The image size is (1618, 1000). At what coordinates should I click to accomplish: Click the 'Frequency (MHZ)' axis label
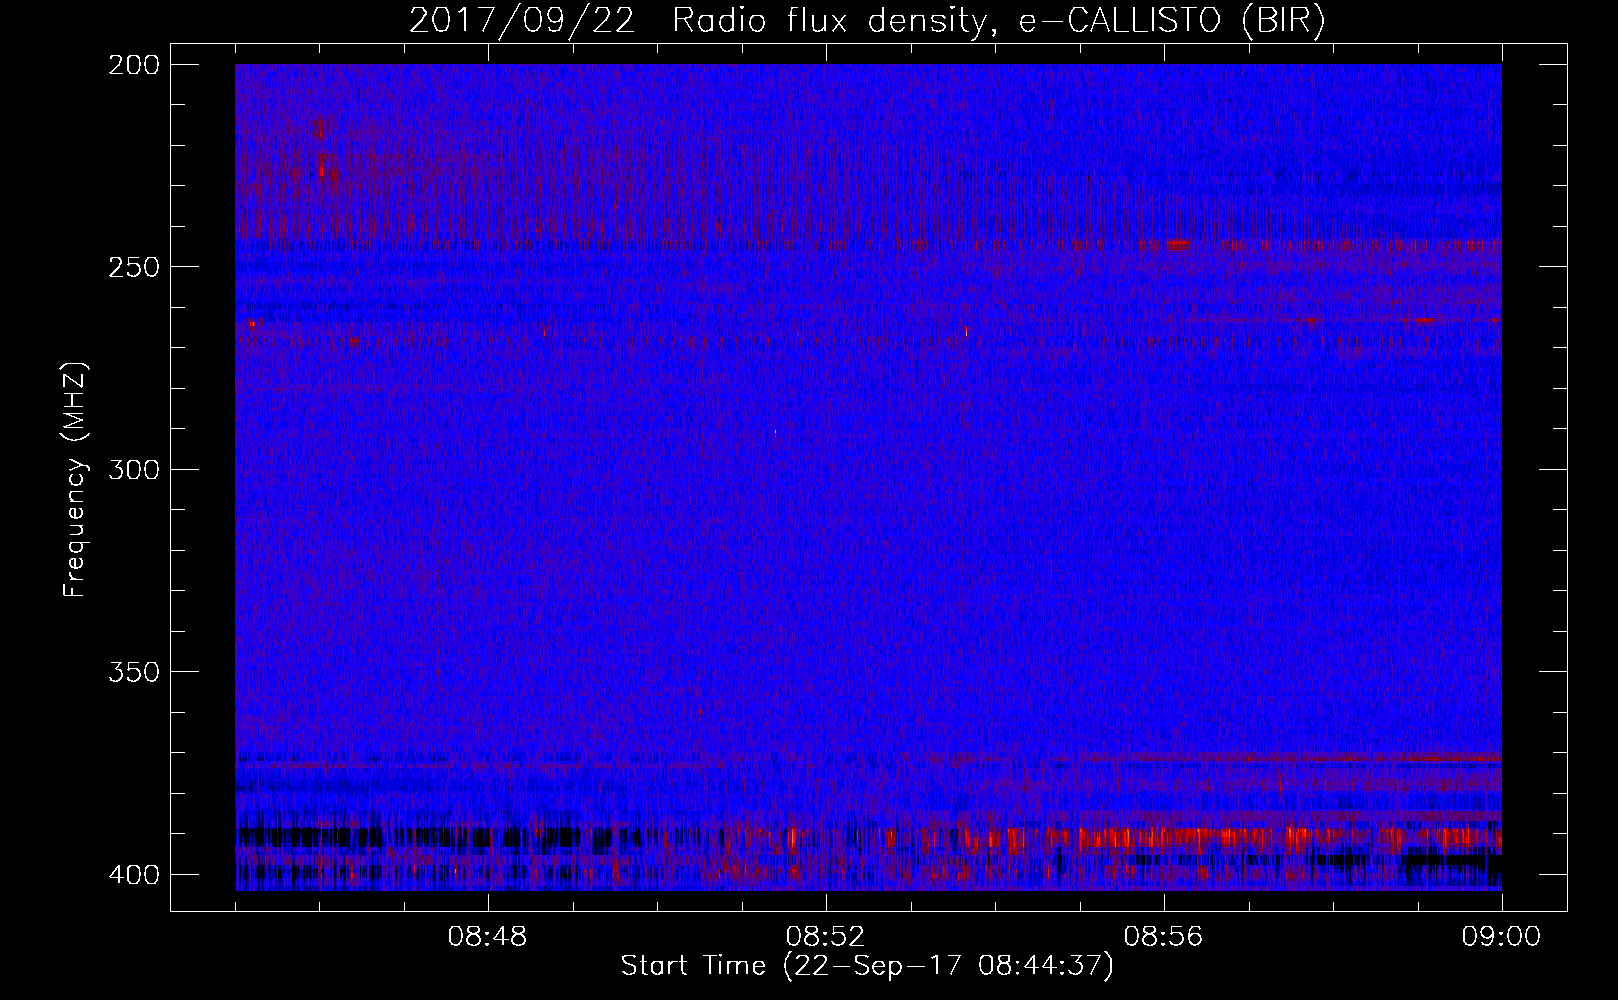tap(75, 480)
